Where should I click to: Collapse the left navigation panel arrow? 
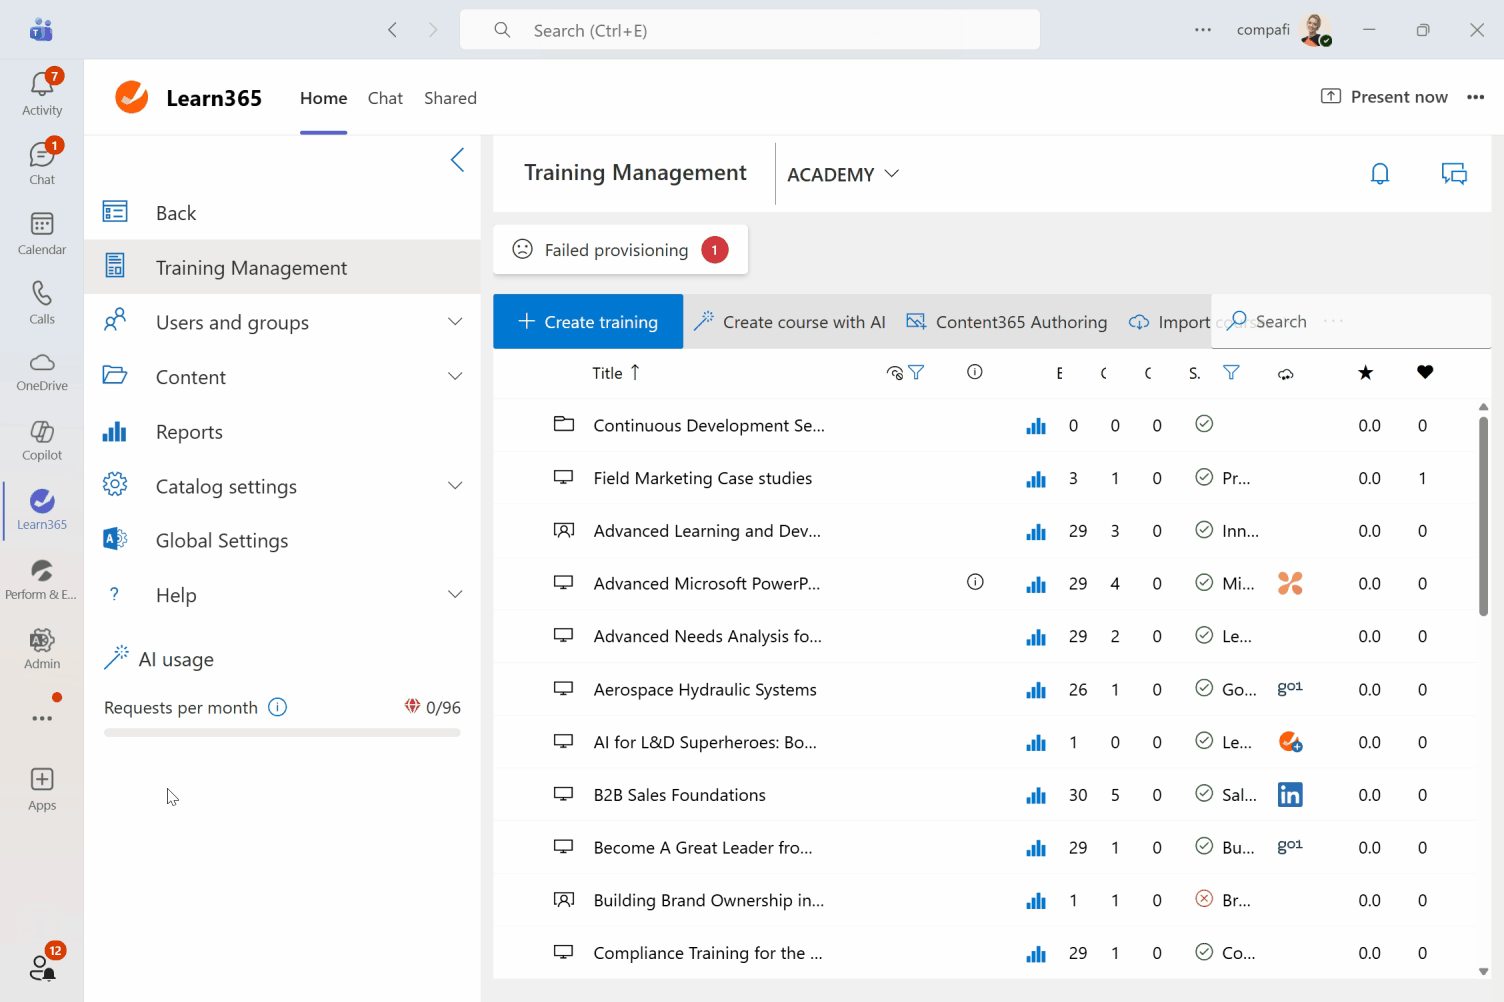[457, 160]
